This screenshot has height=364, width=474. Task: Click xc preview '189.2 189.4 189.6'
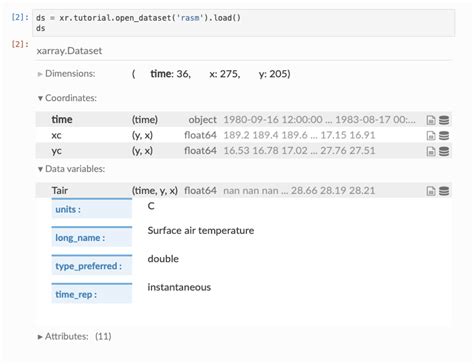pos(265,135)
